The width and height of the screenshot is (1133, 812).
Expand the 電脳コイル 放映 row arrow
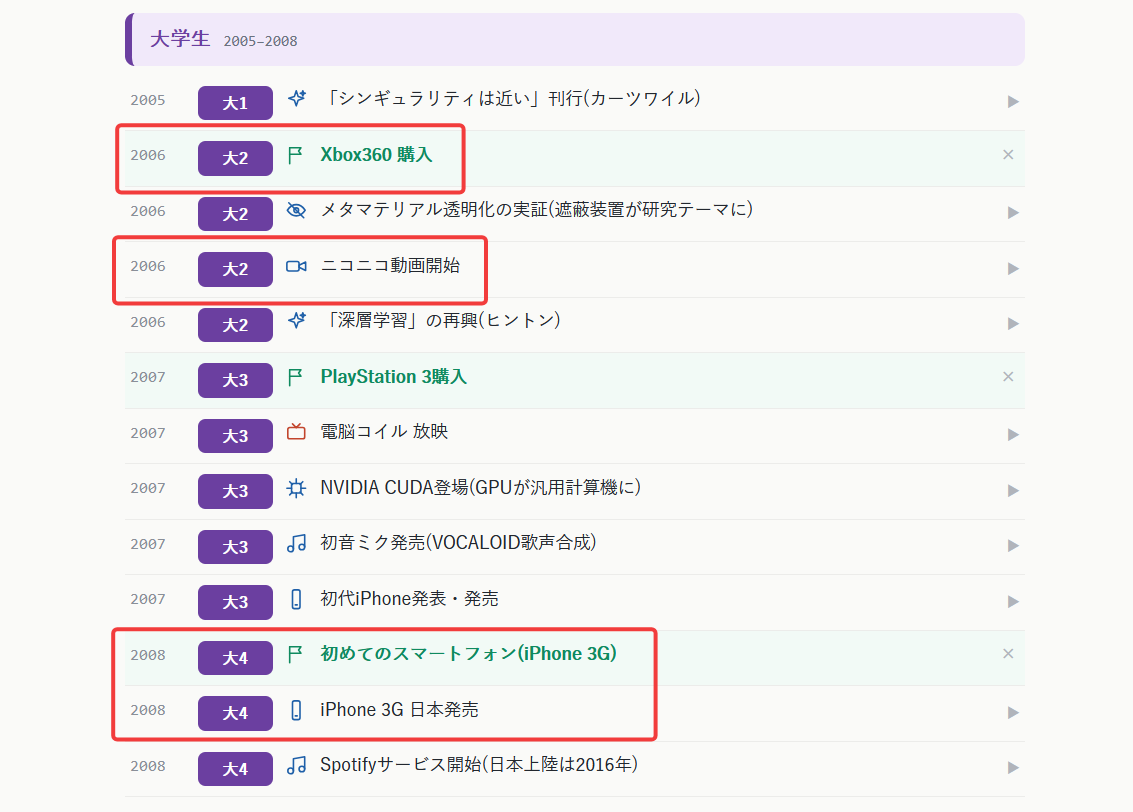1013,435
